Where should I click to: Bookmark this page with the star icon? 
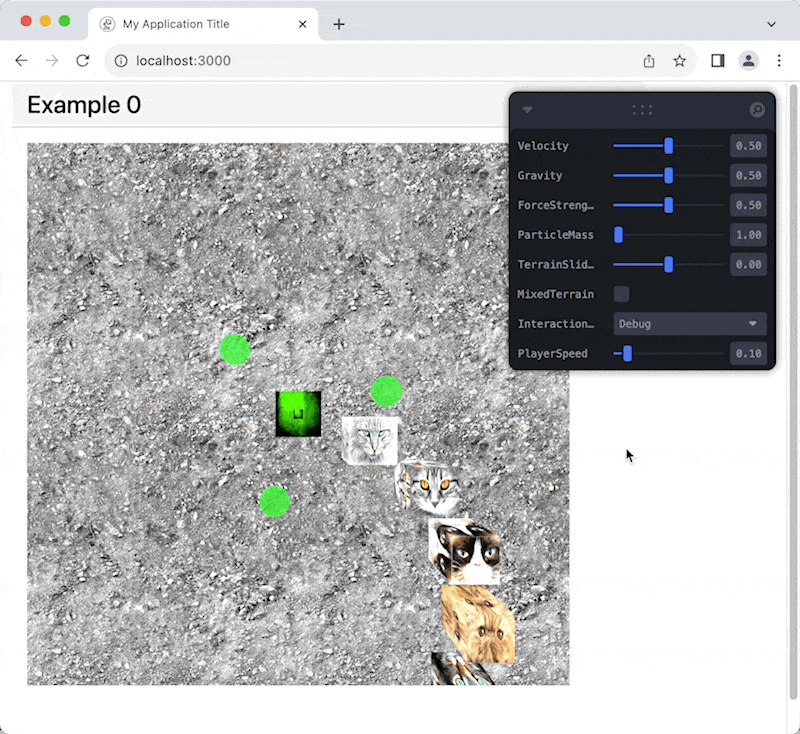[x=680, y=61]
